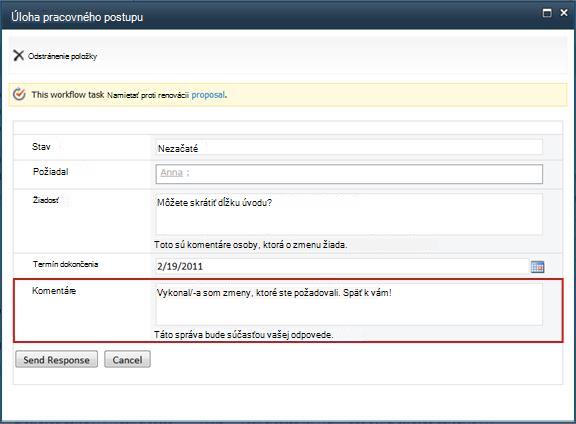Viewport: 576px width, 424px height.
Task: Click the Stav label
Action: 41,147
